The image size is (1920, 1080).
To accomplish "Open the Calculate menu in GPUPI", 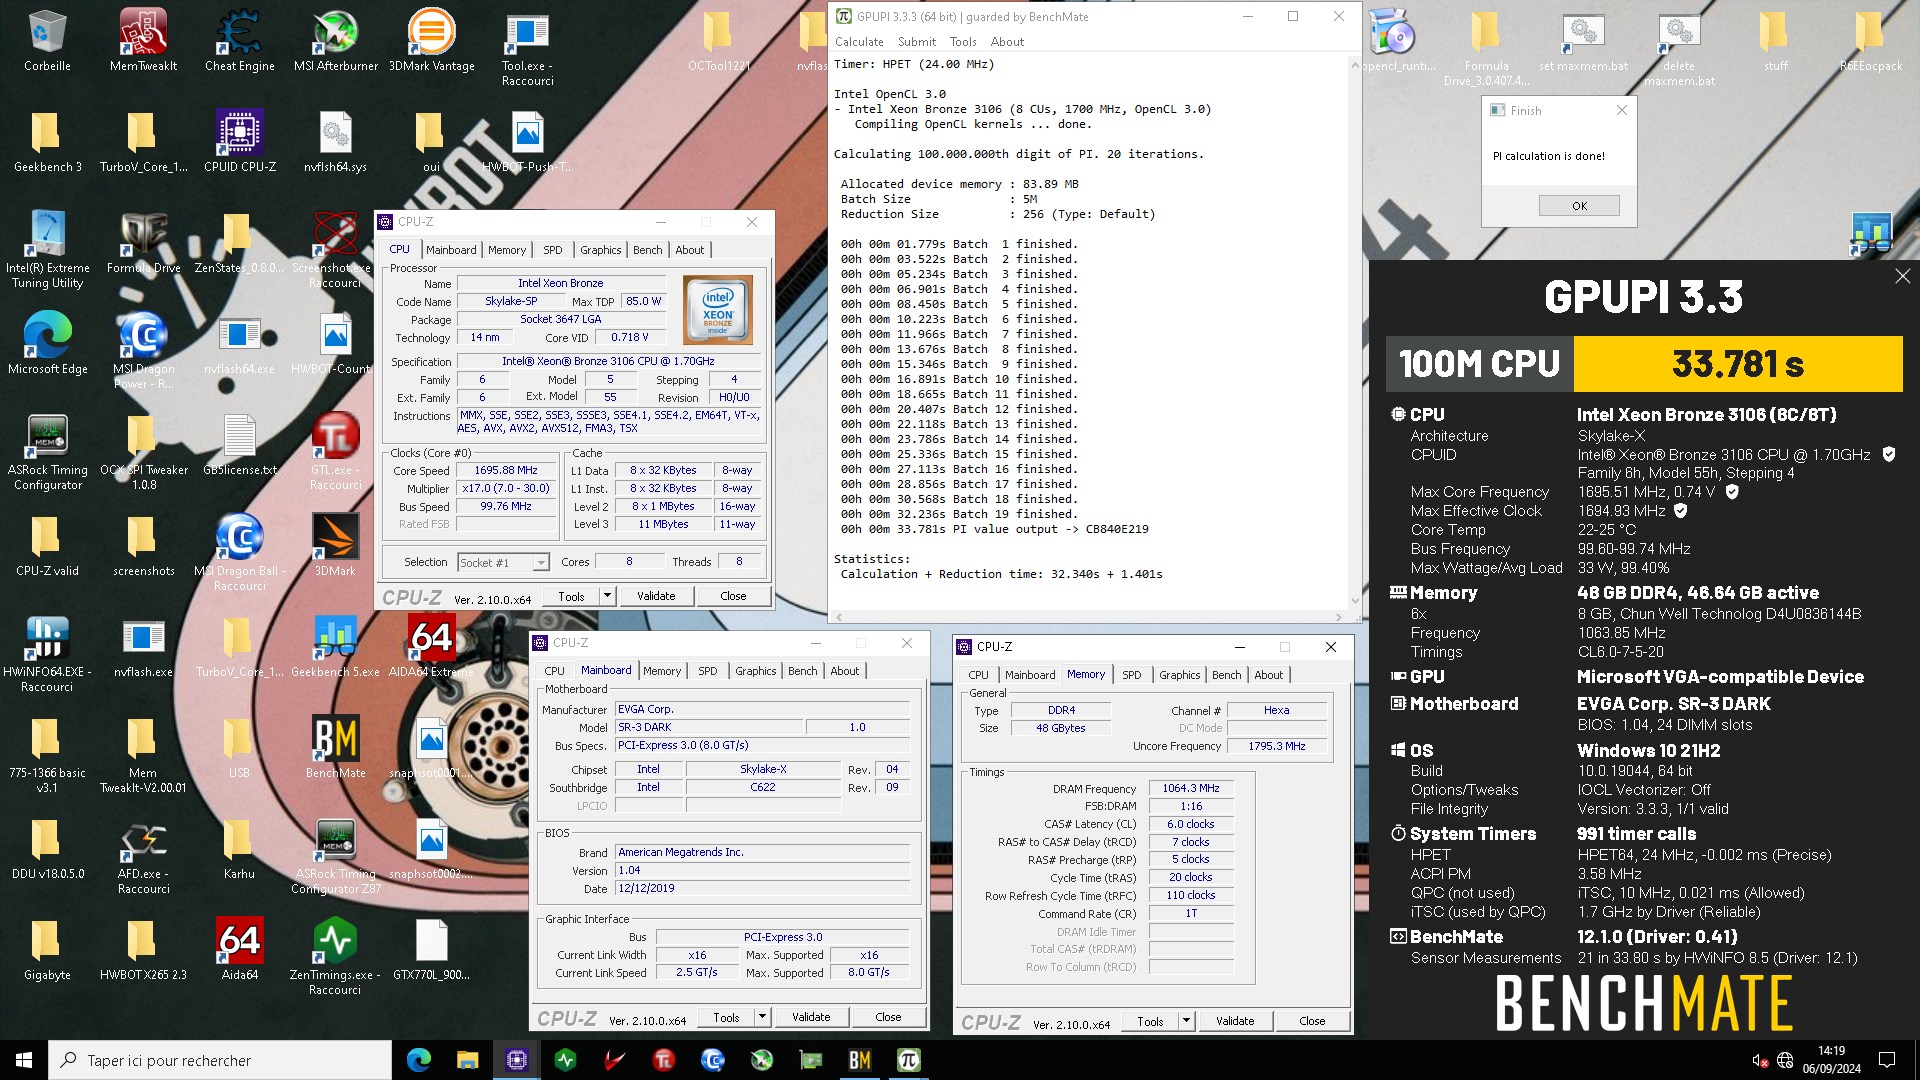I will (859, 42).
